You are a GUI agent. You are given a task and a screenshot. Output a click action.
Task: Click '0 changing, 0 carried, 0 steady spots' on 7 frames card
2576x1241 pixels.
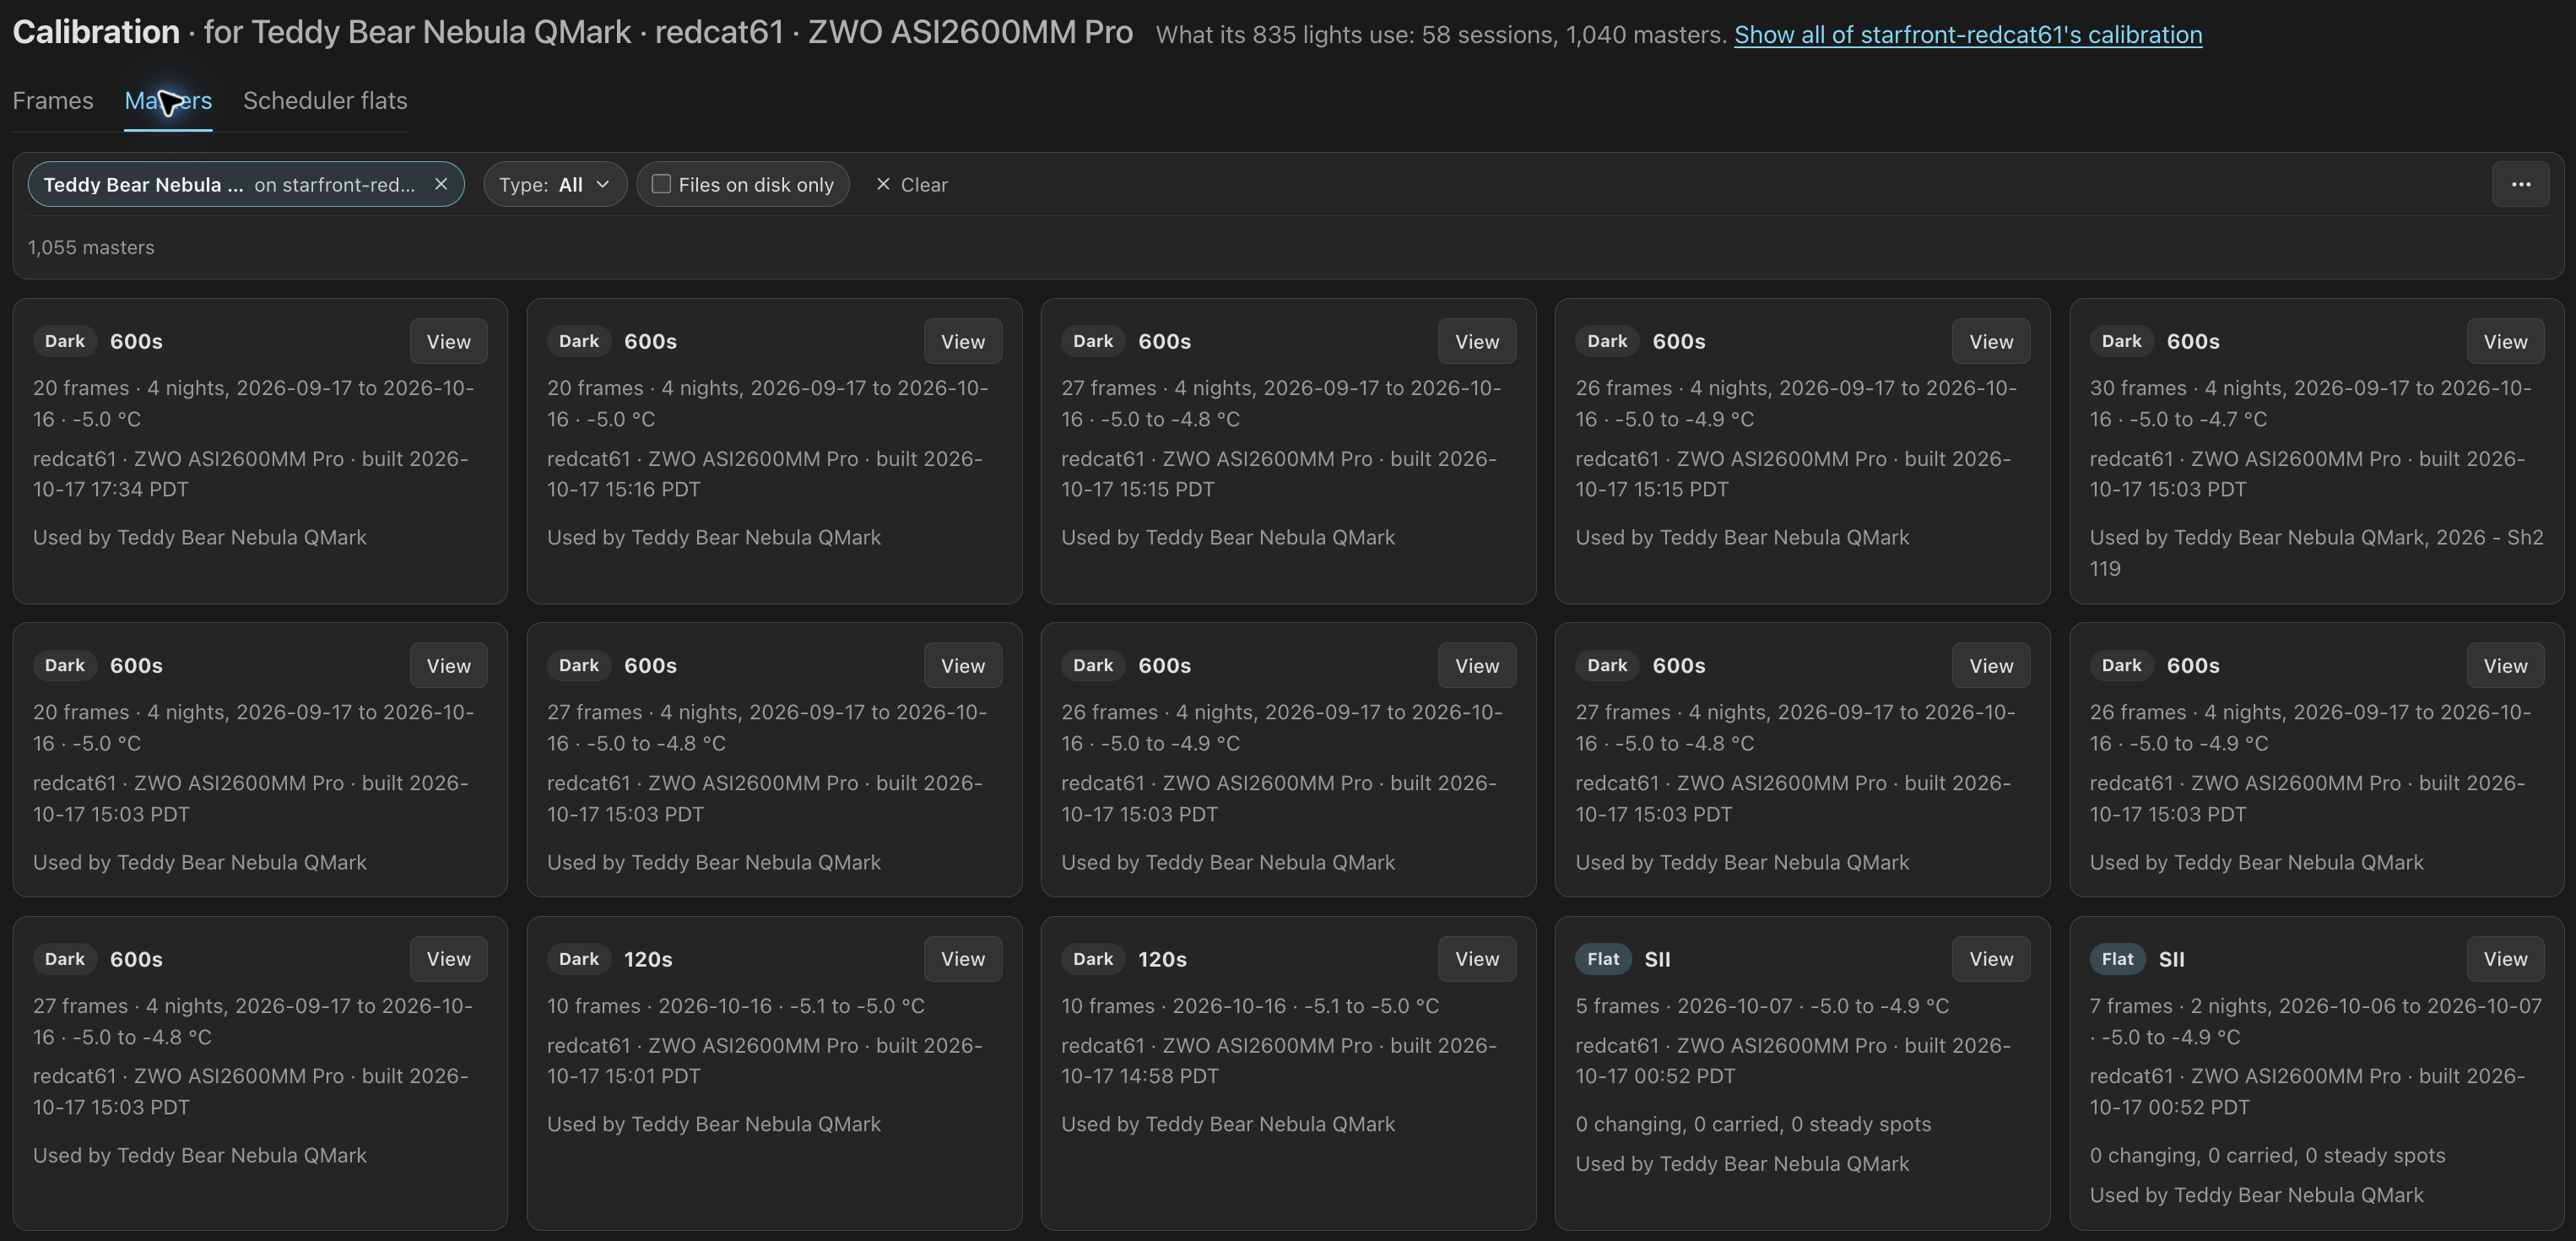click(x=2267, y=1155)
